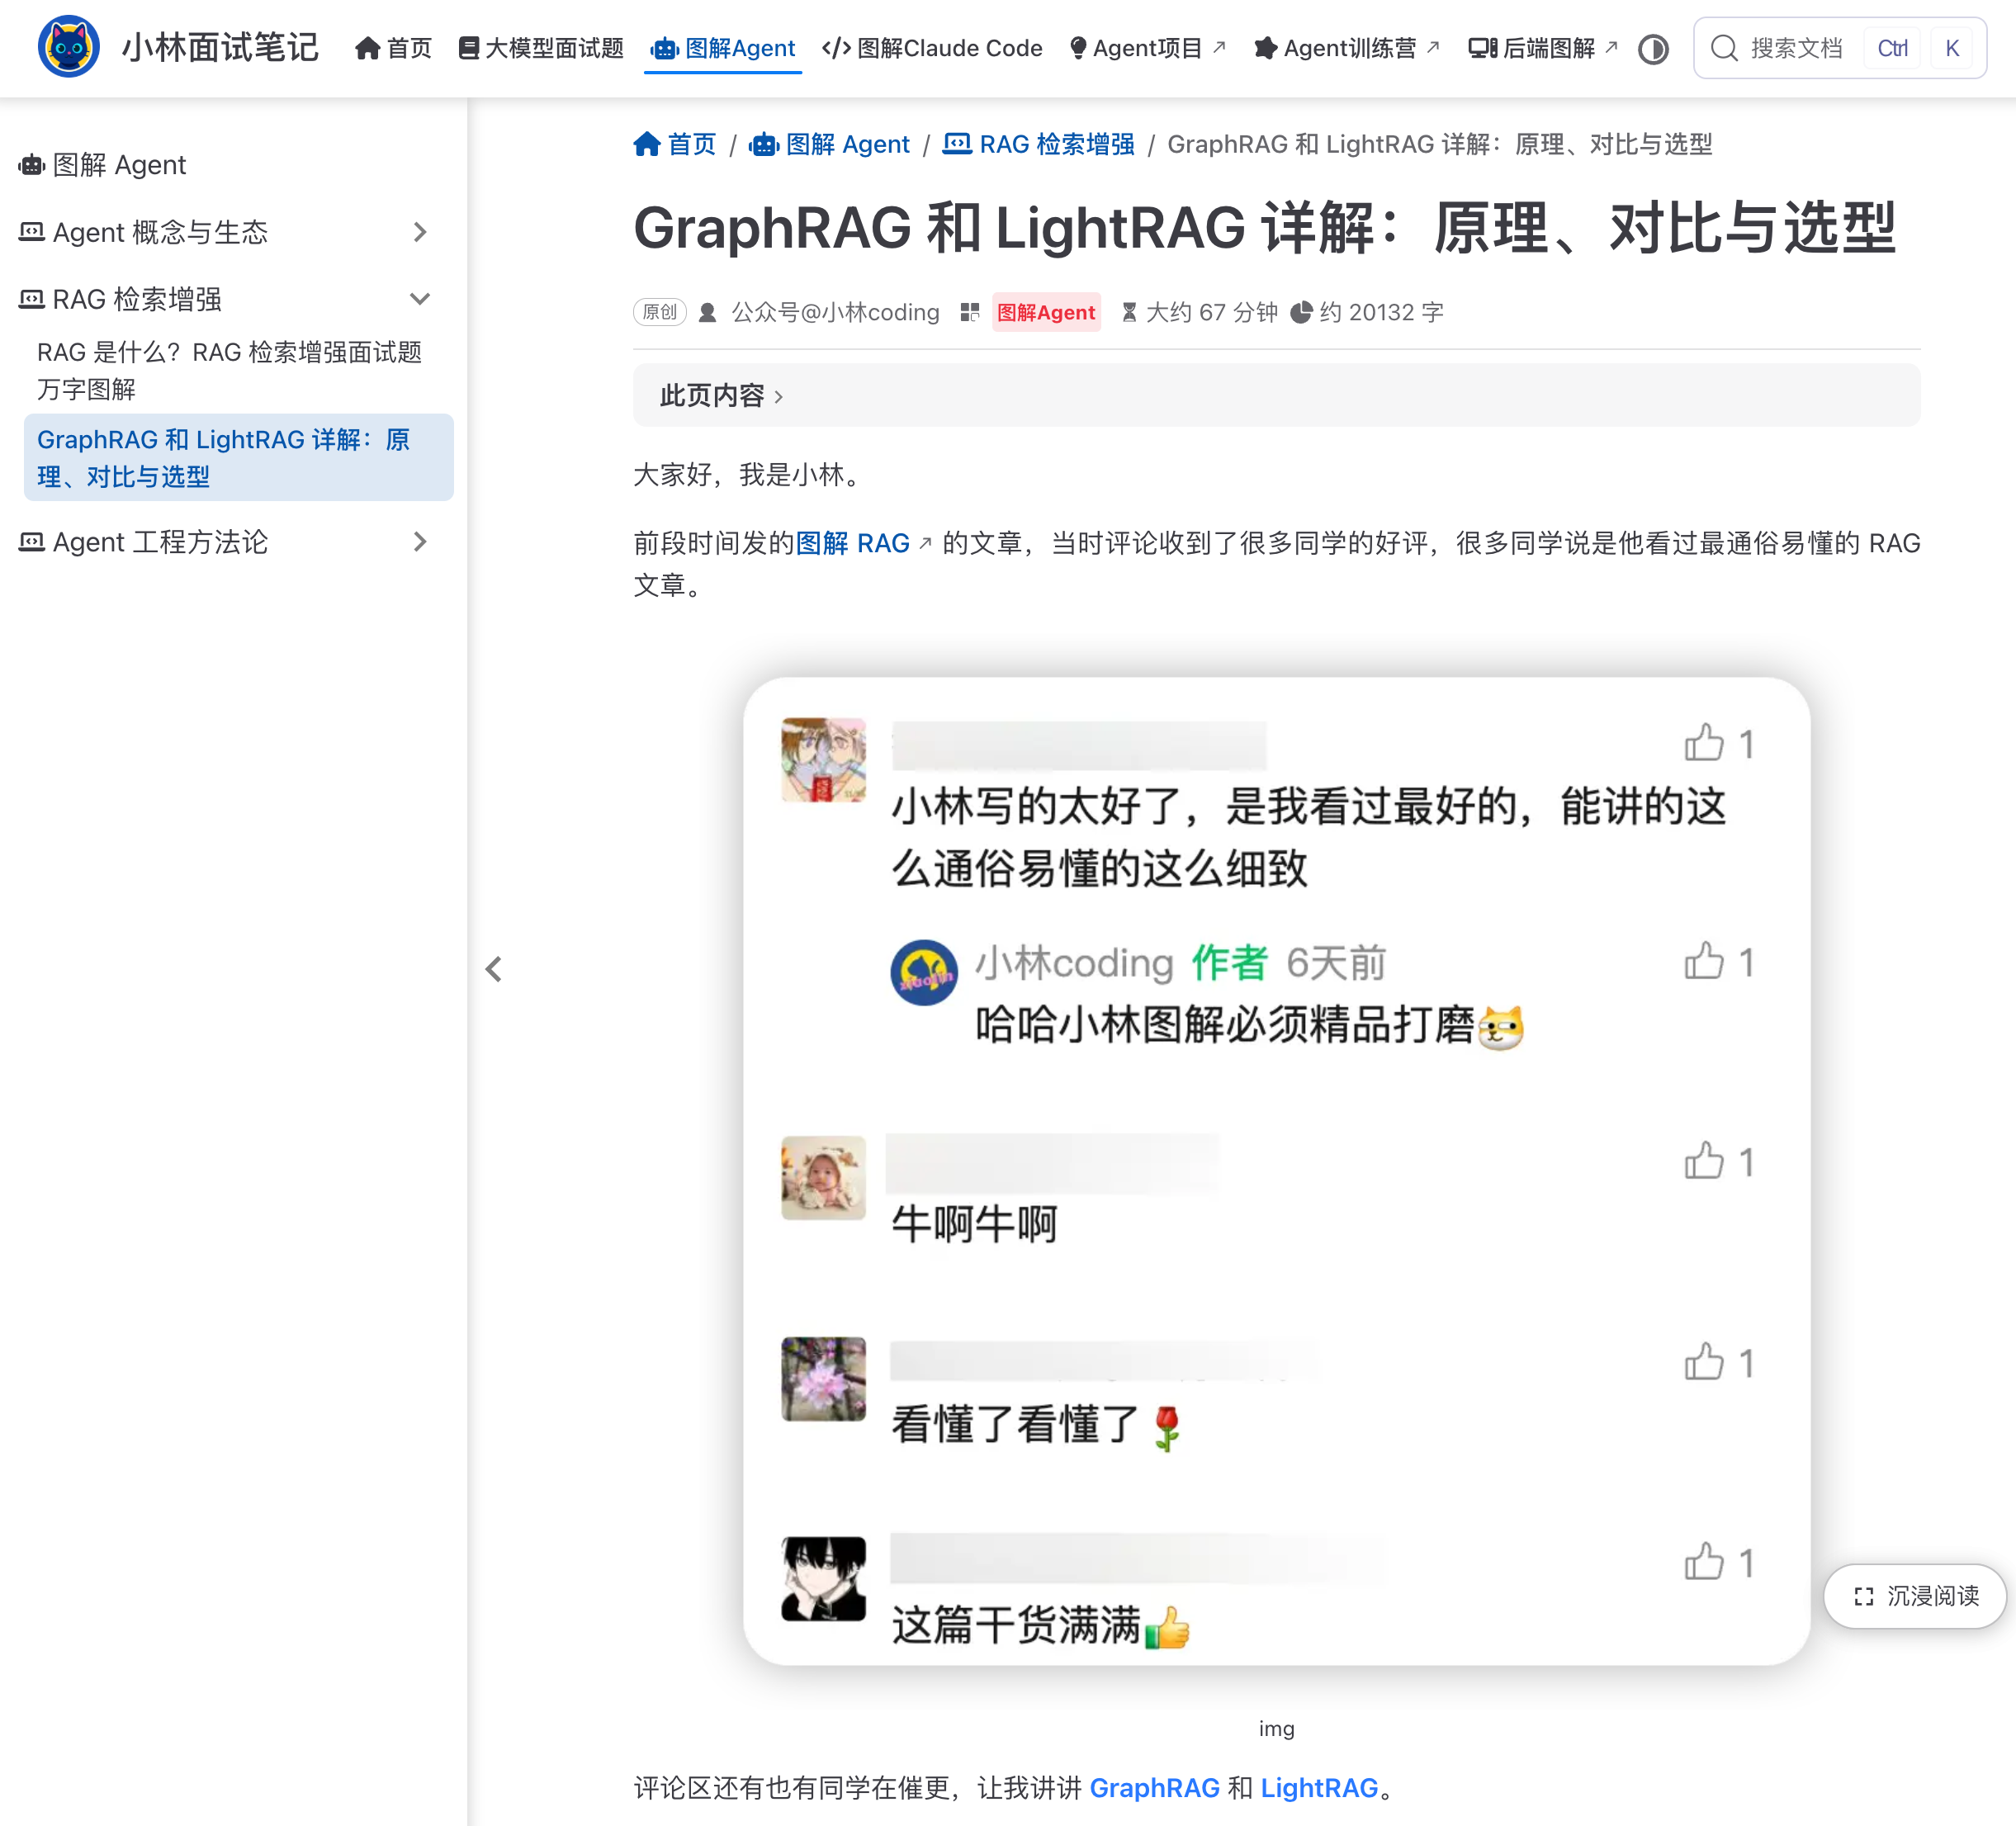Image resolution: width=2016 pixels, height=1826 pixels.
Task: Click lightbulb icon beside Agent项目
Action: [x=1078, y=48]
